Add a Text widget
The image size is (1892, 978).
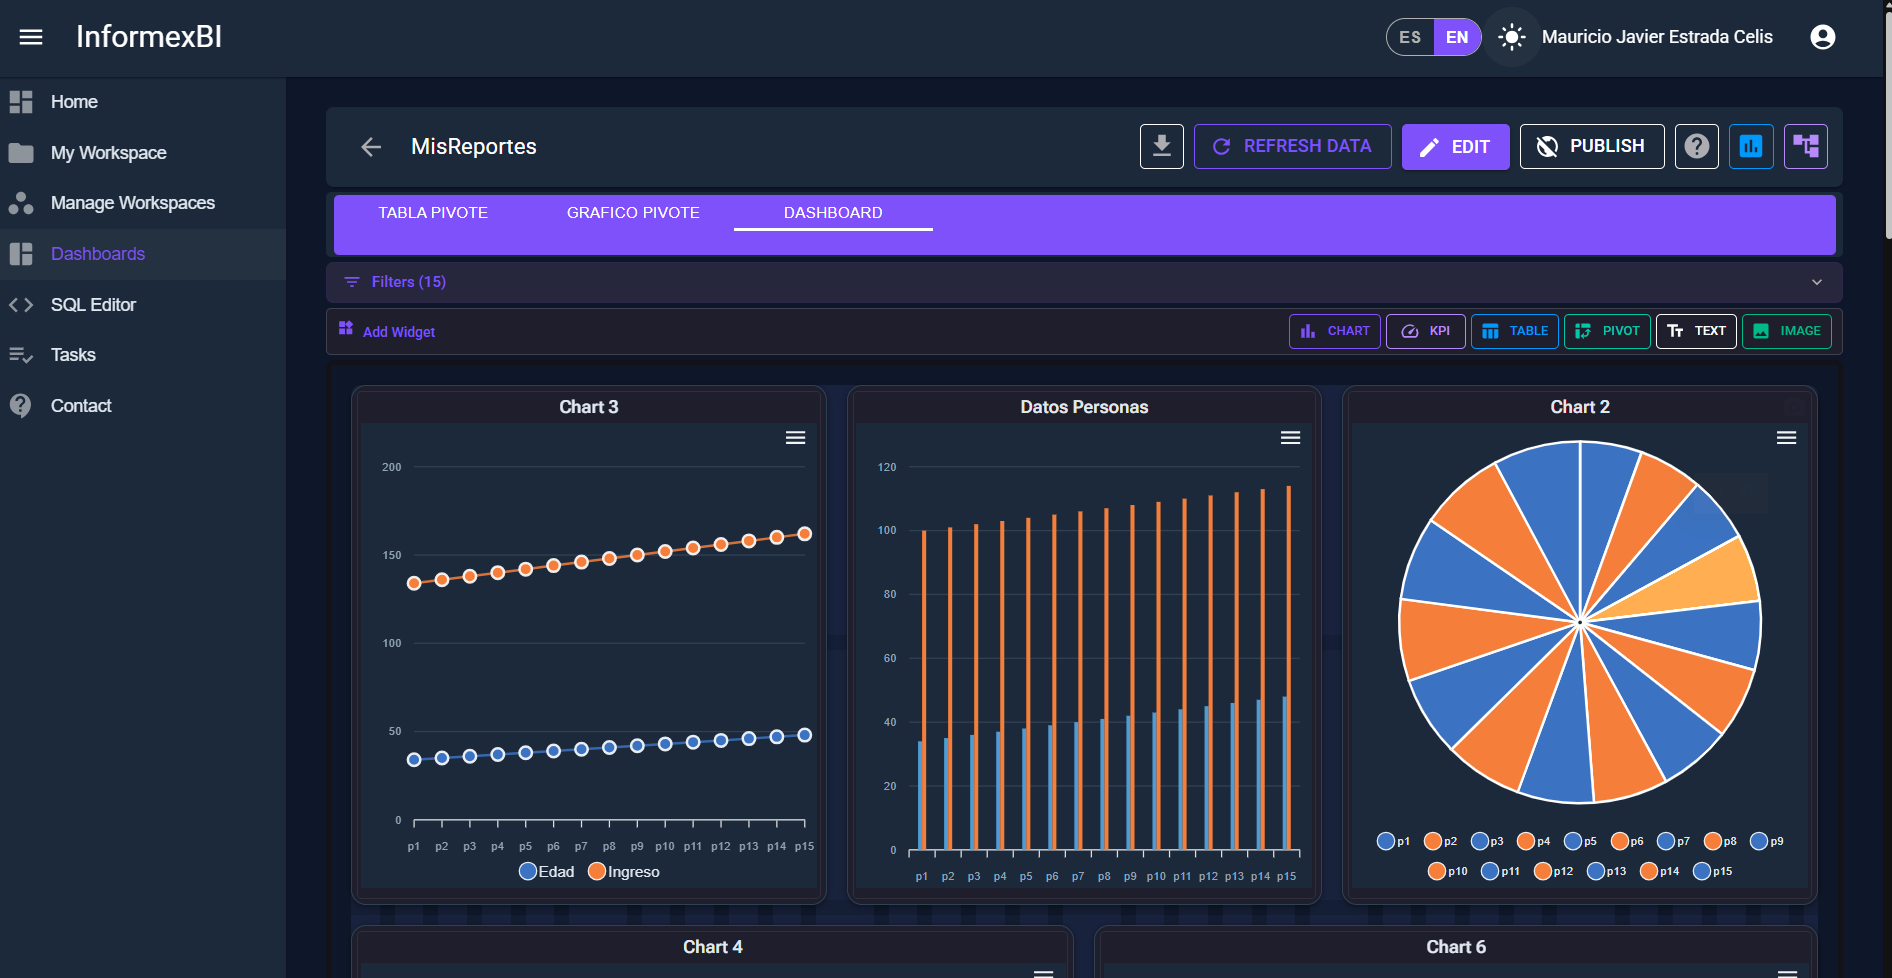point(1696,331)
